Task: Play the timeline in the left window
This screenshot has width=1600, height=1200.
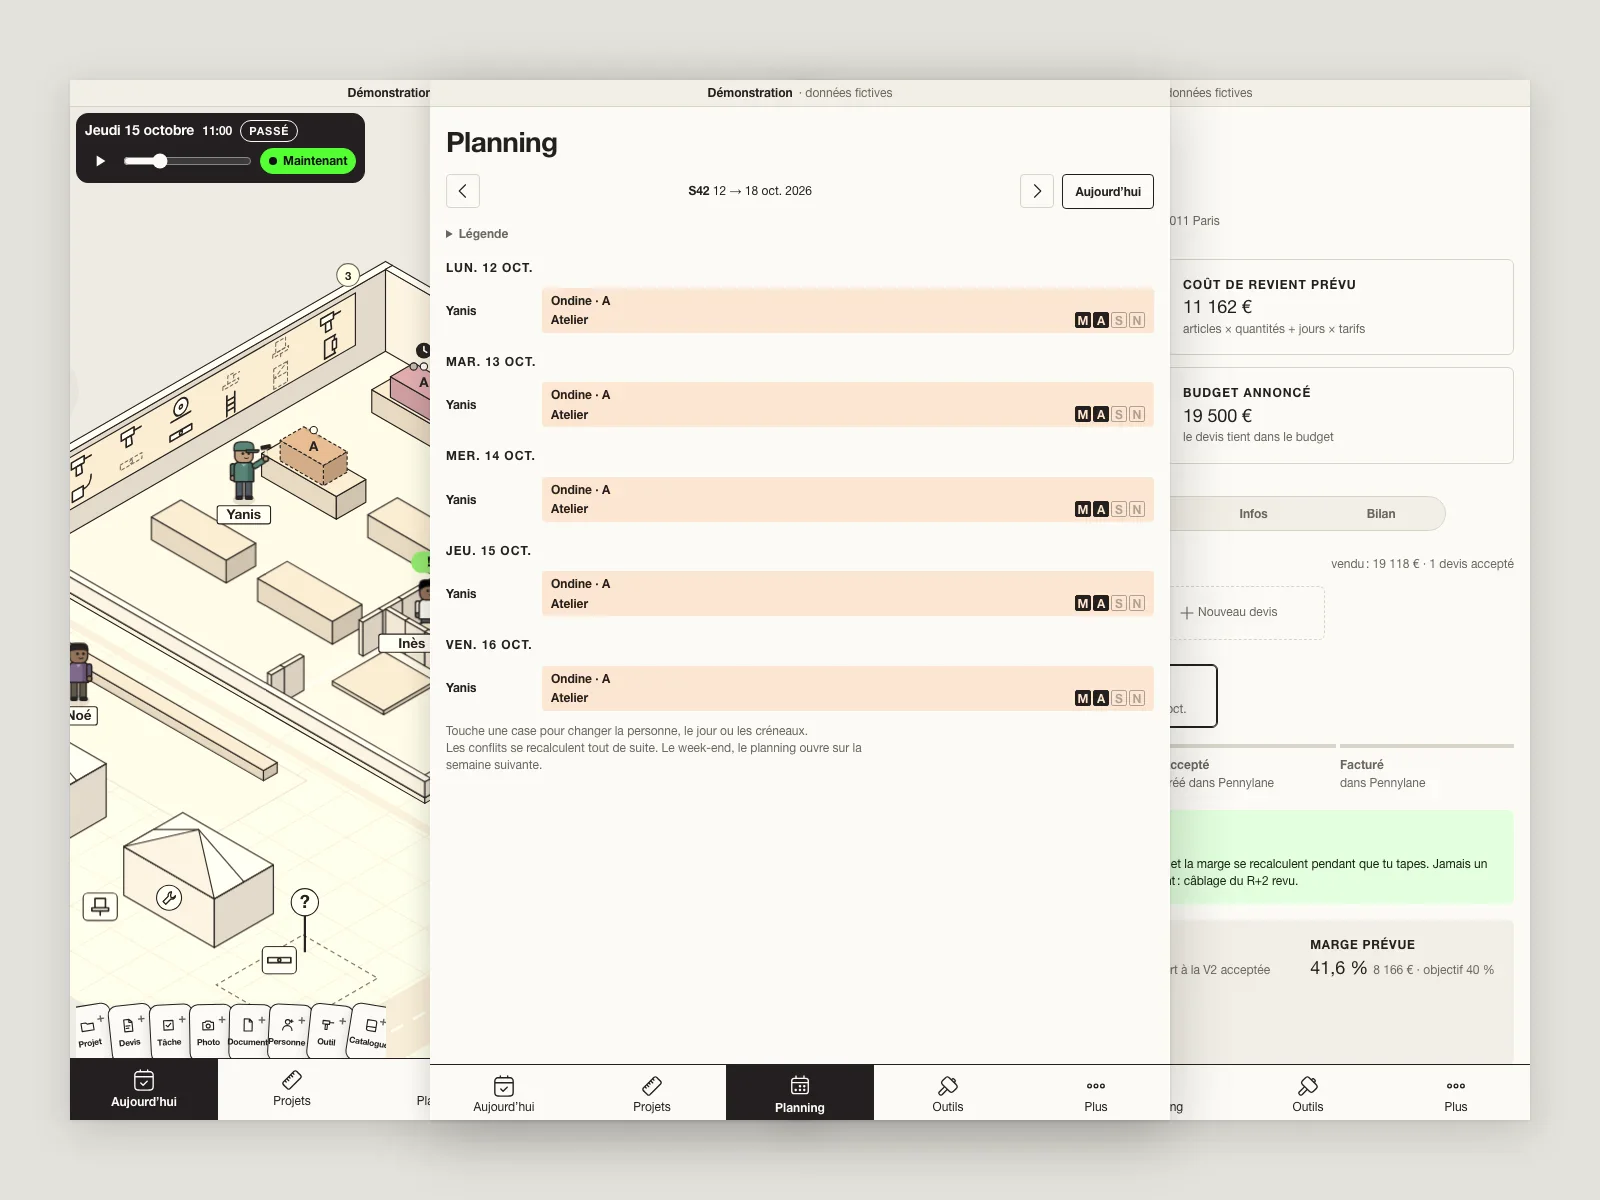Action: tap(100, 161)
